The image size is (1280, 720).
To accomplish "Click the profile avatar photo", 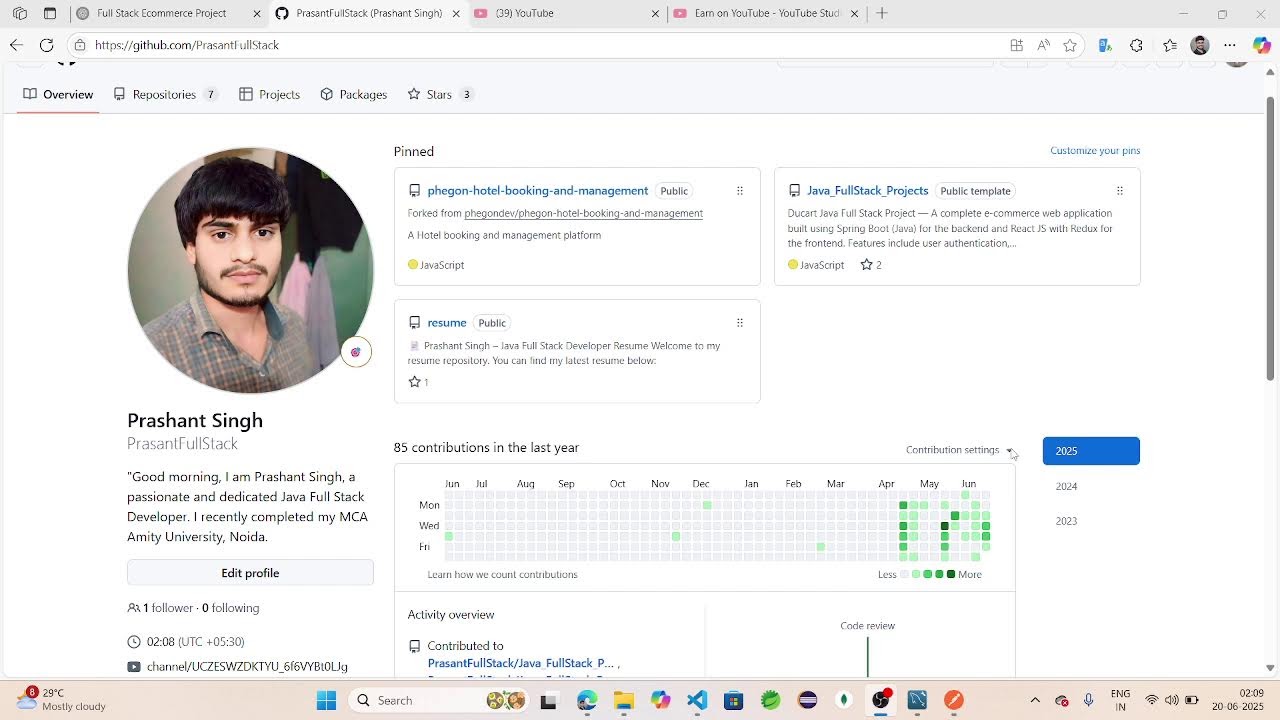I will [250, 271].
